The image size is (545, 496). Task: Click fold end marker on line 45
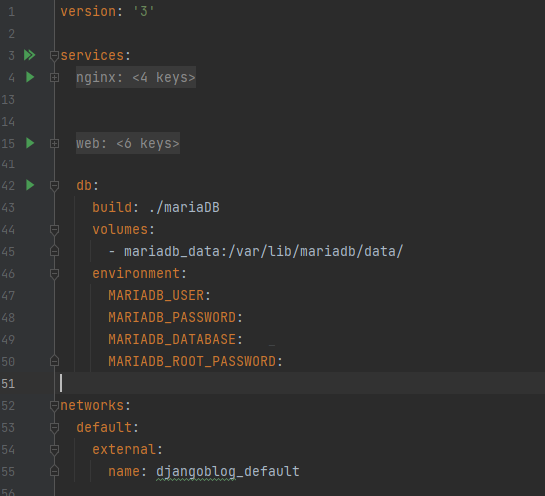click(54, 251)
